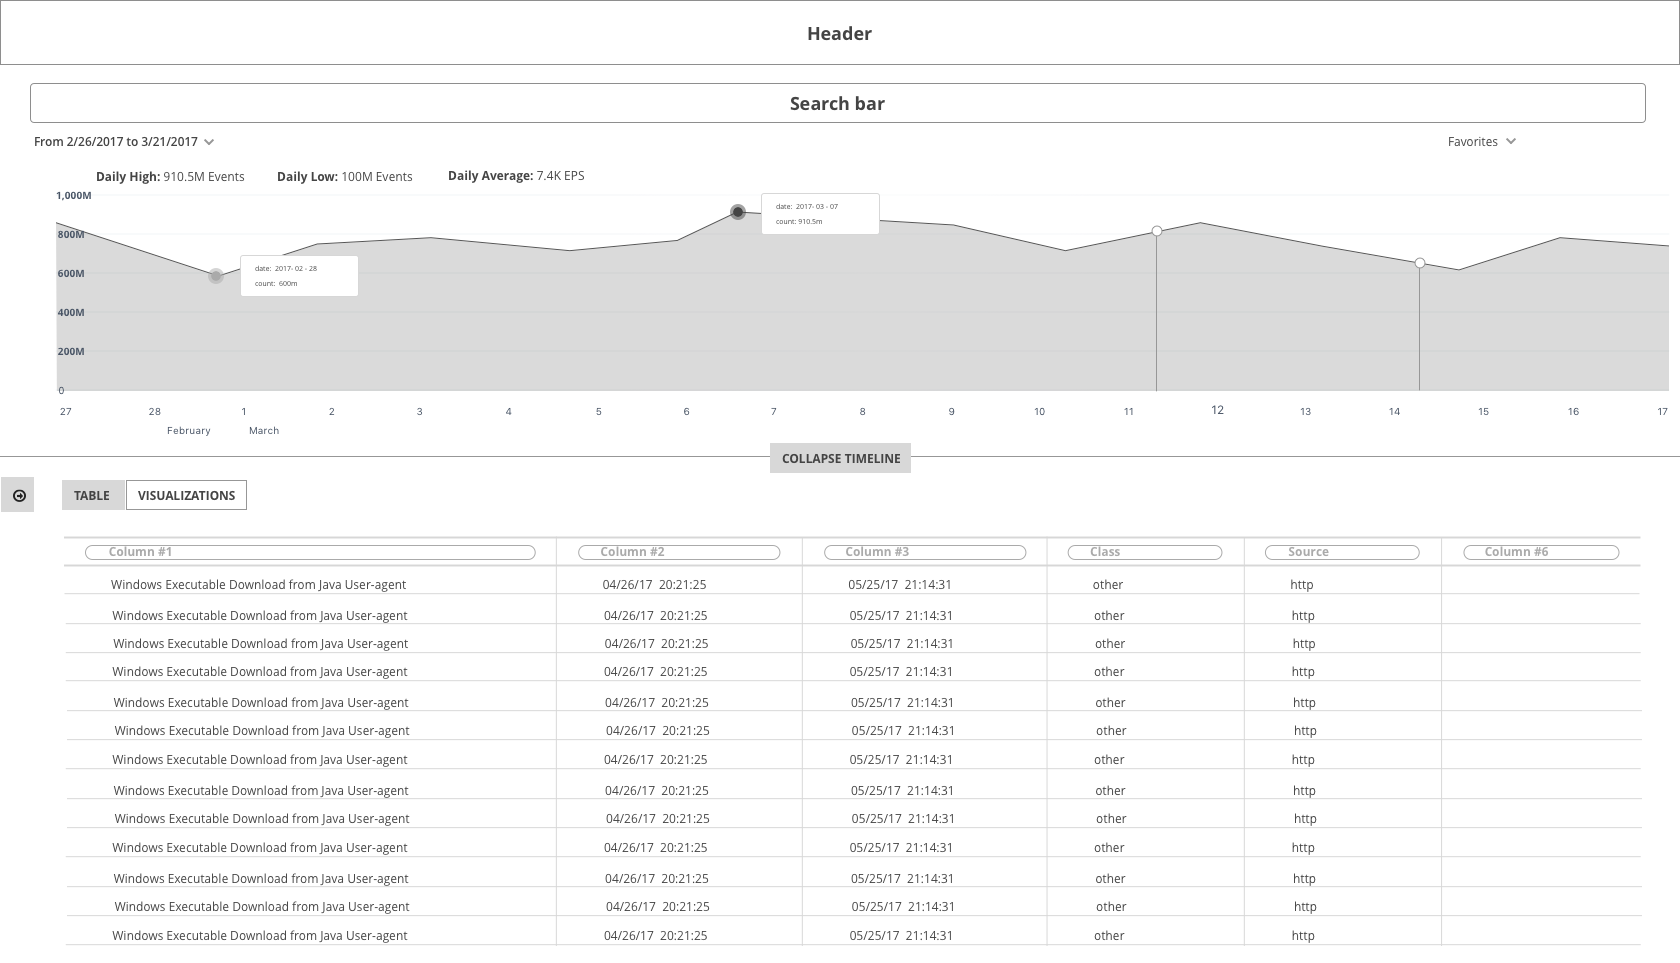
Task: Click the Column #6 filter field
Action: [x=1541, y=552]
